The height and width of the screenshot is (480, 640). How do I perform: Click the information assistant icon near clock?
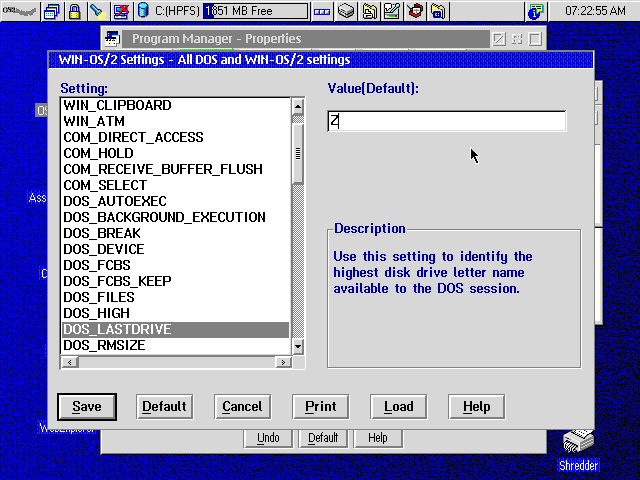pyautogui.click(x=536, y=11)
